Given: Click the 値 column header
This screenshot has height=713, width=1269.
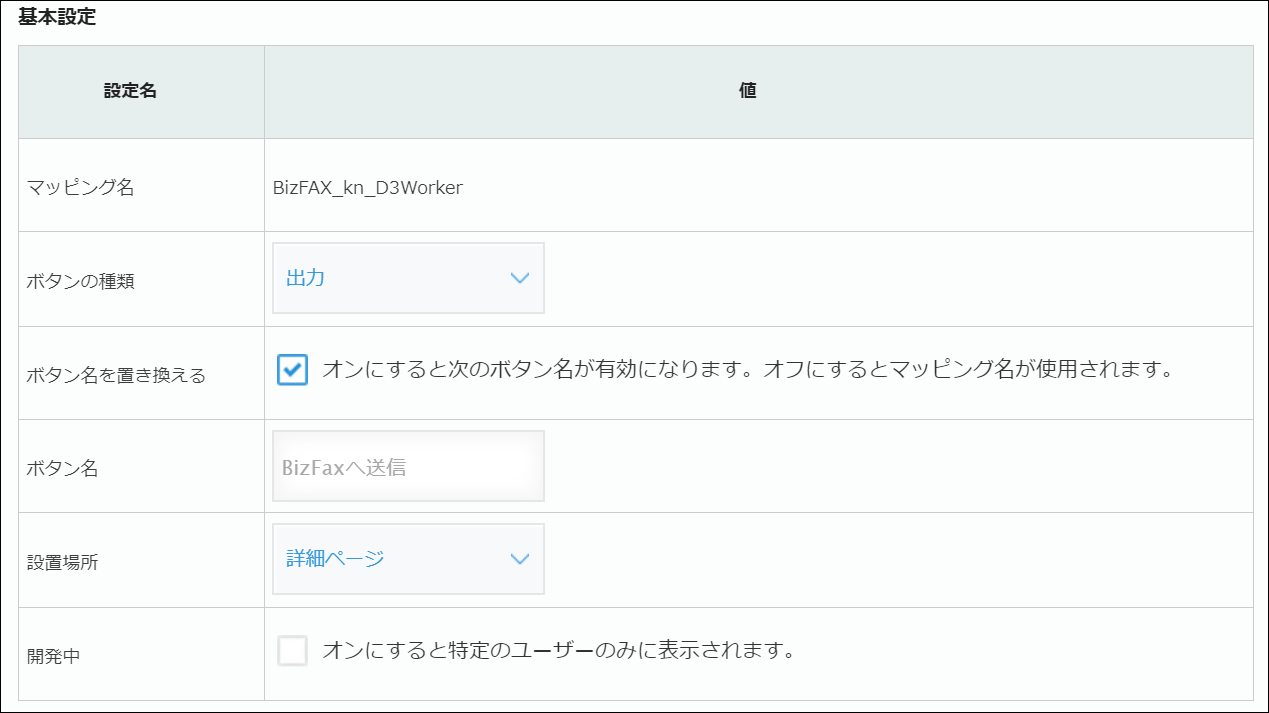Looking at the screenshot, I should click(747, 91).
